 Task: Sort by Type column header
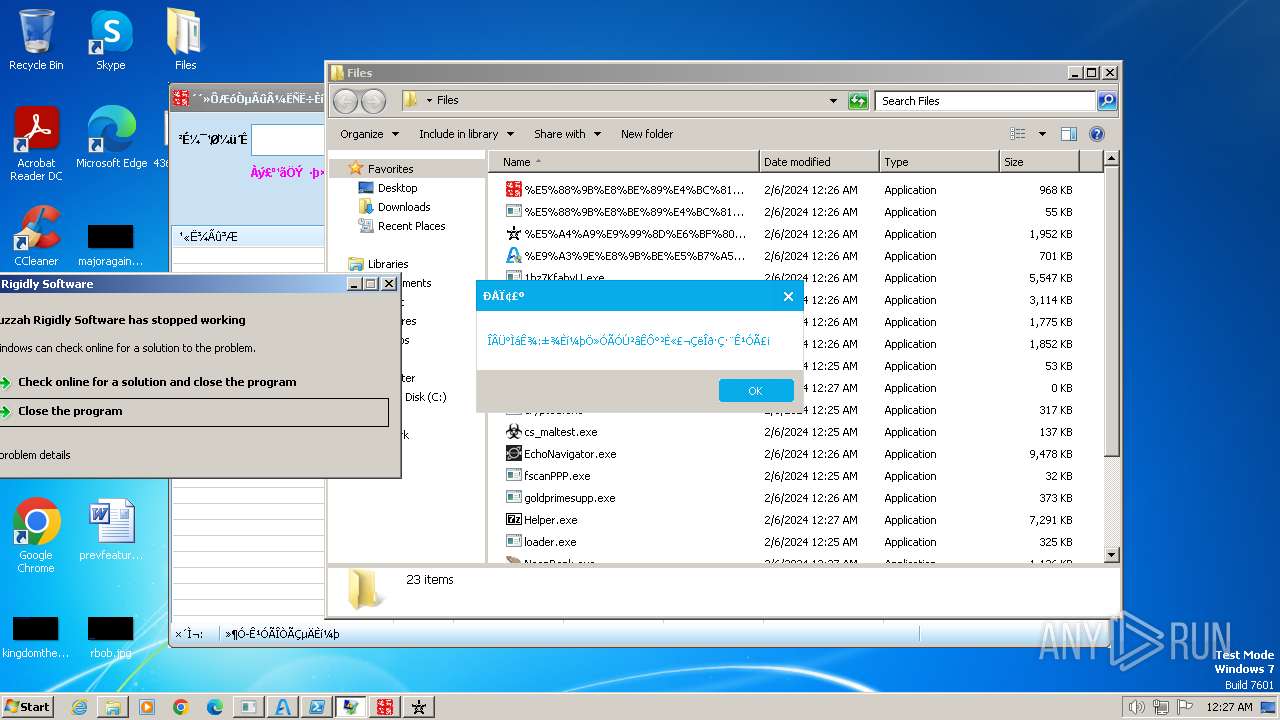[939, 162]
